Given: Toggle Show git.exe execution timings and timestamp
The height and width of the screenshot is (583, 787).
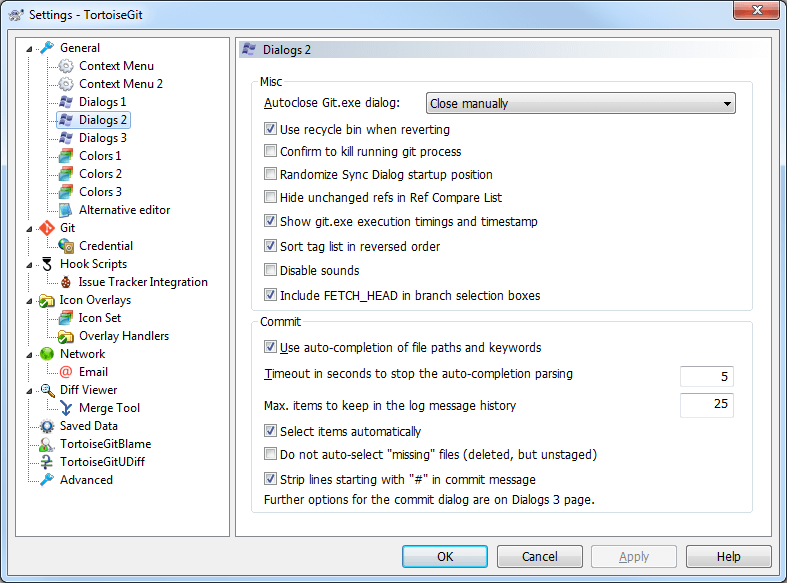Looking at the screenshot, I should pyautogui.click(x=271, y=221).
